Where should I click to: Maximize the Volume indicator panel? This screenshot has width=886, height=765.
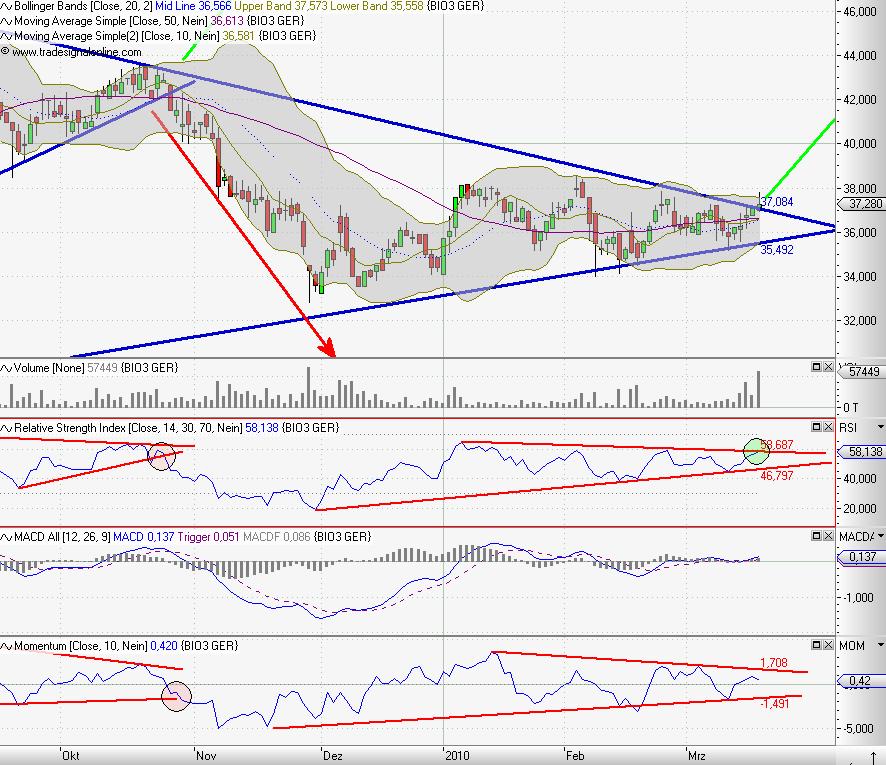point(816,368)
